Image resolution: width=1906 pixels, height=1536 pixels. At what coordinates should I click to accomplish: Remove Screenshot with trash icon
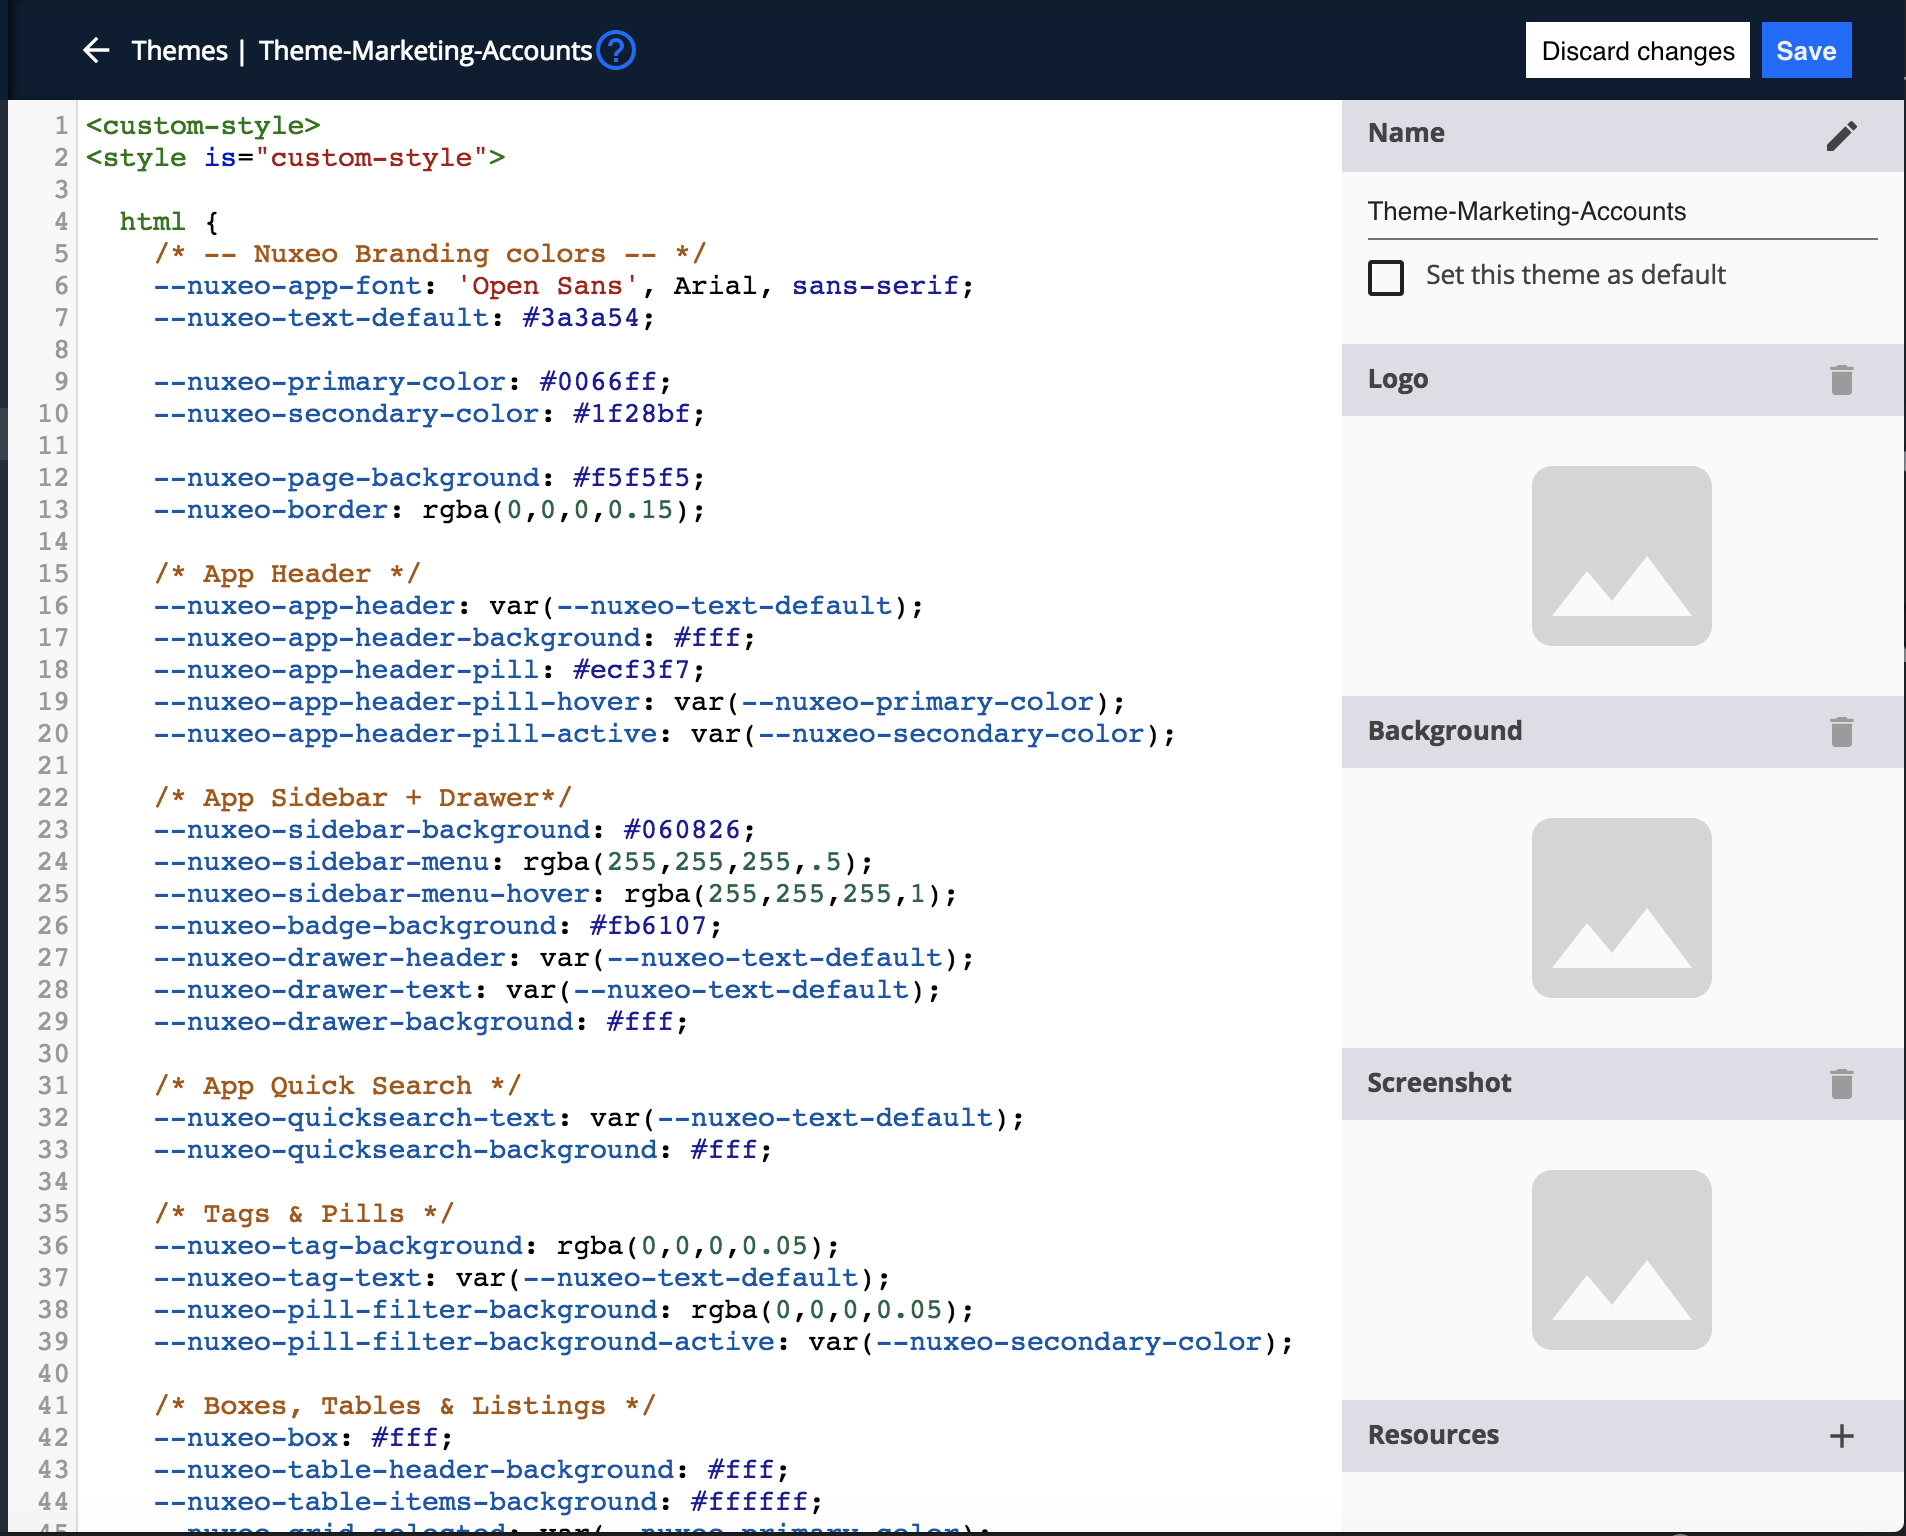(1841, 1084)
